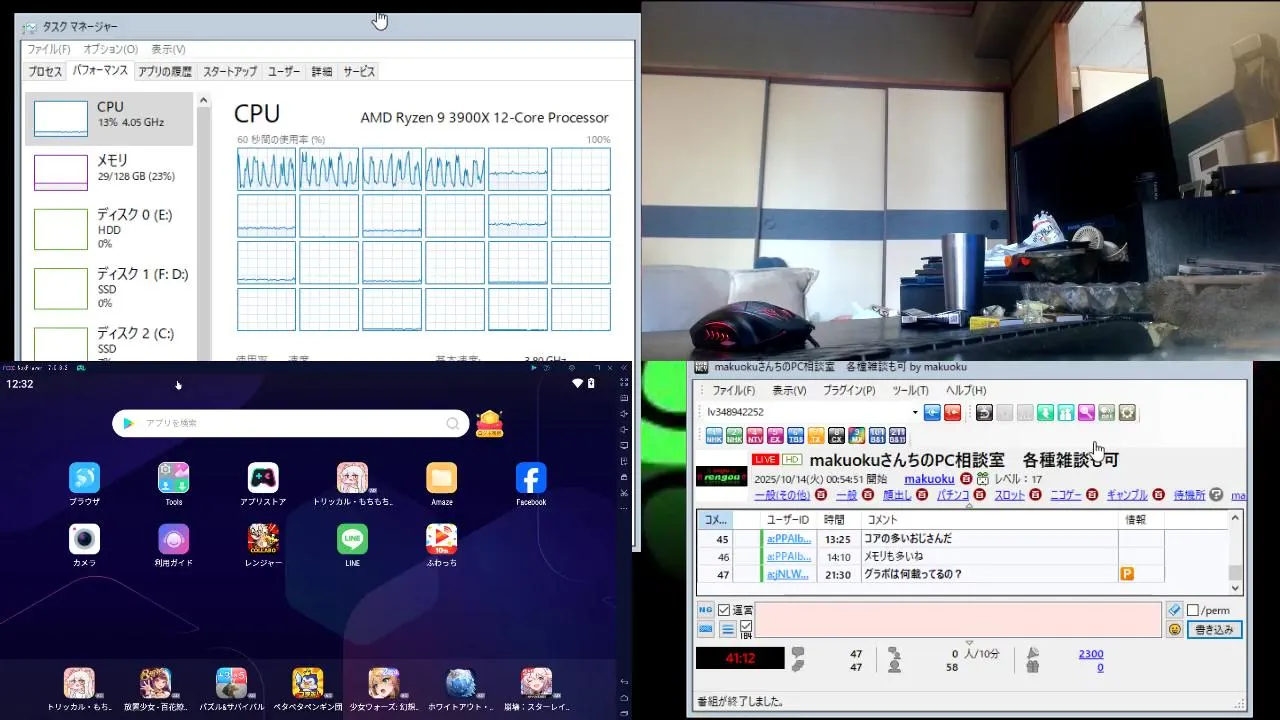
Task: Select the NHK channel 1 icon
Action: point(714,435)
